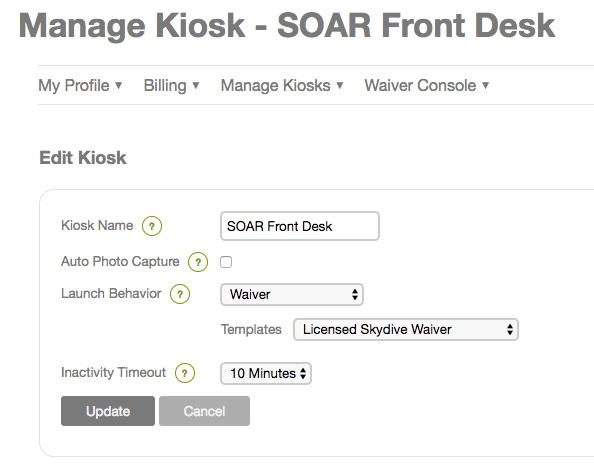The image size is (594, 473).
Task: Click the Update button
Action: tap(108, 411)
